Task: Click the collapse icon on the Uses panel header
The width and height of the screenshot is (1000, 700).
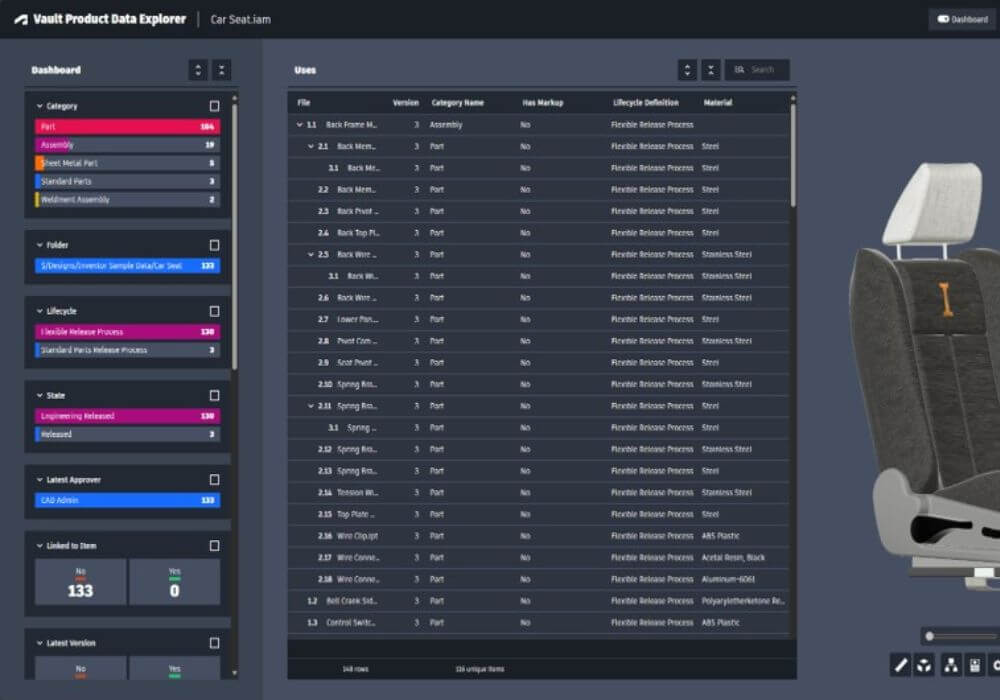Action: coord(712,70)
